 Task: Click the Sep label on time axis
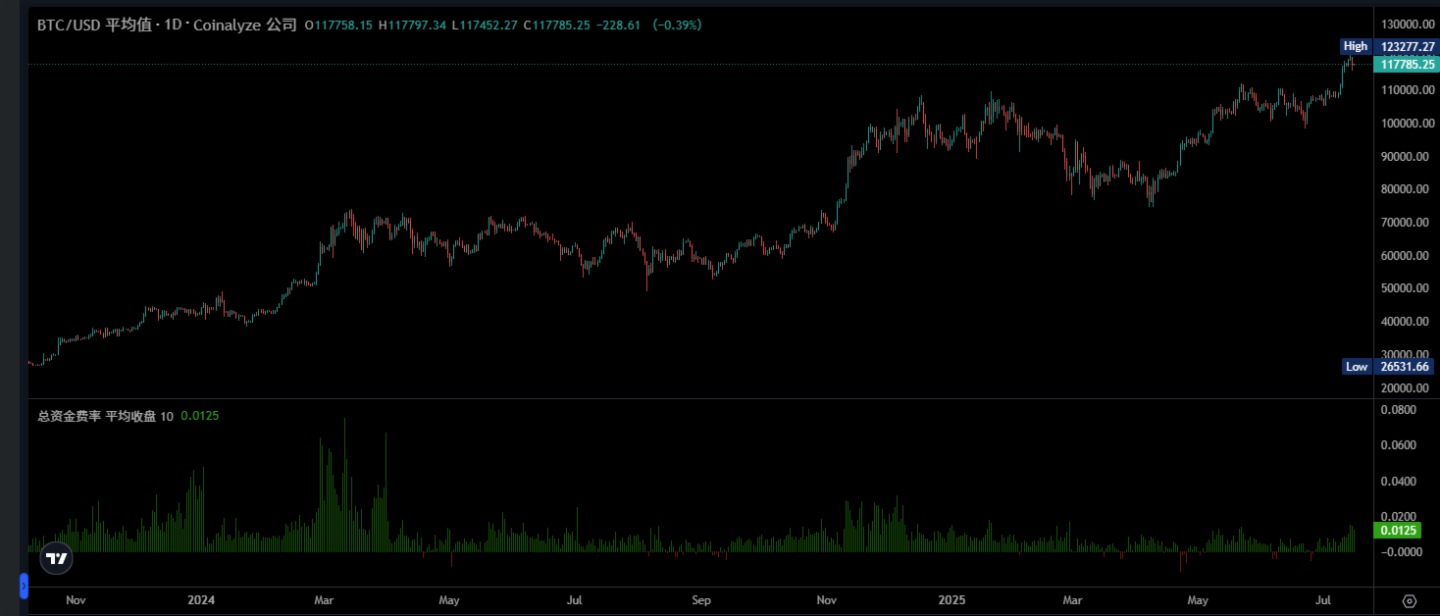point(701,601)
